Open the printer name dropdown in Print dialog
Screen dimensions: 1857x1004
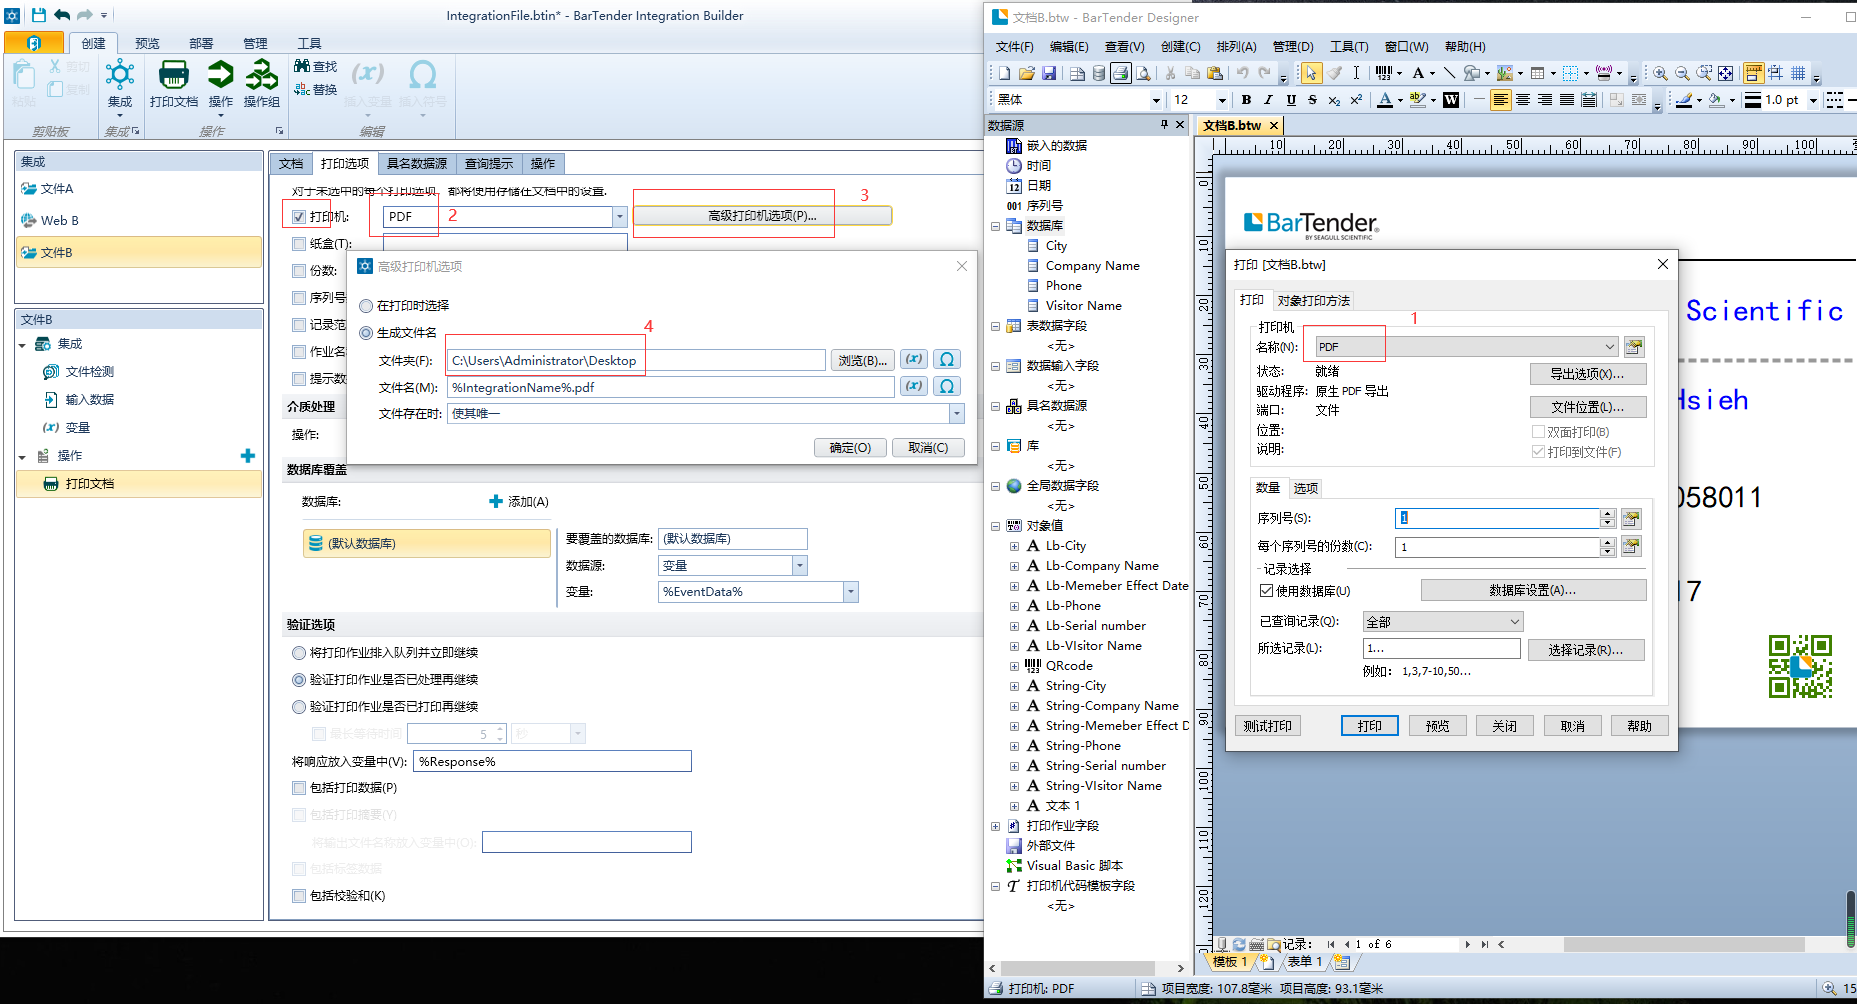[x=1609, y=347]
